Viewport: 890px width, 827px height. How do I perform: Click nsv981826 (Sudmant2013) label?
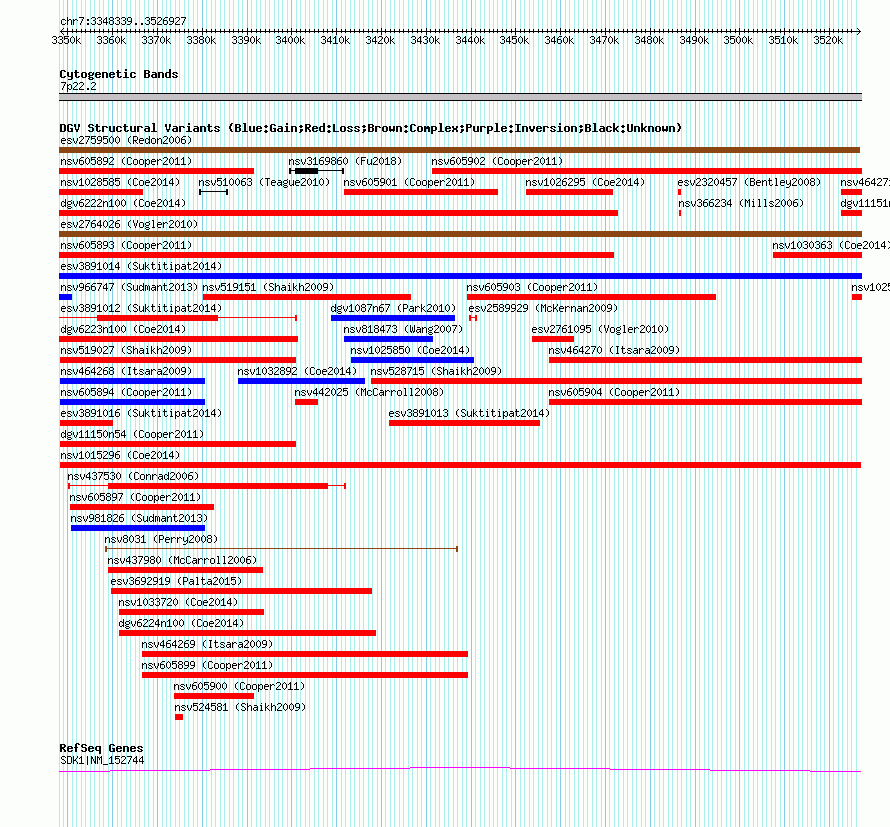click(x=140, y=518)
